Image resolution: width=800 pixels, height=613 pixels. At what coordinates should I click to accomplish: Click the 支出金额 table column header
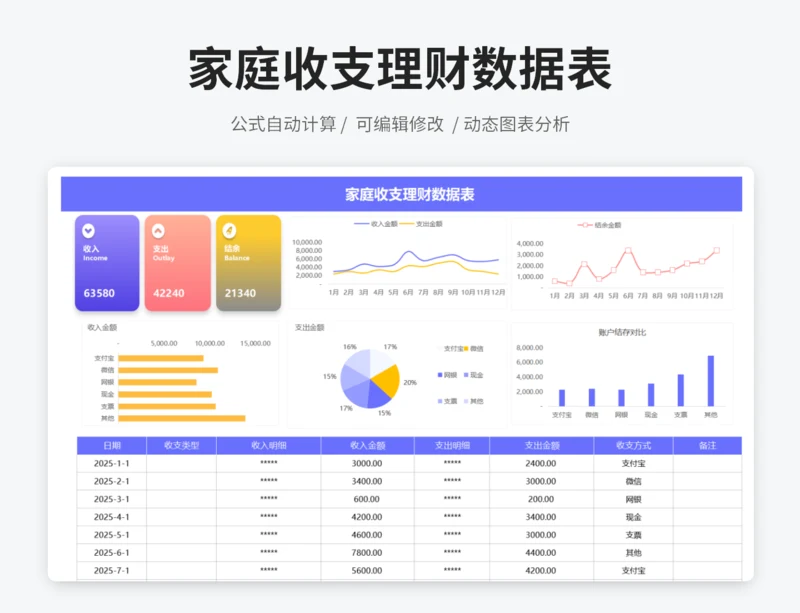pos(542,446)
